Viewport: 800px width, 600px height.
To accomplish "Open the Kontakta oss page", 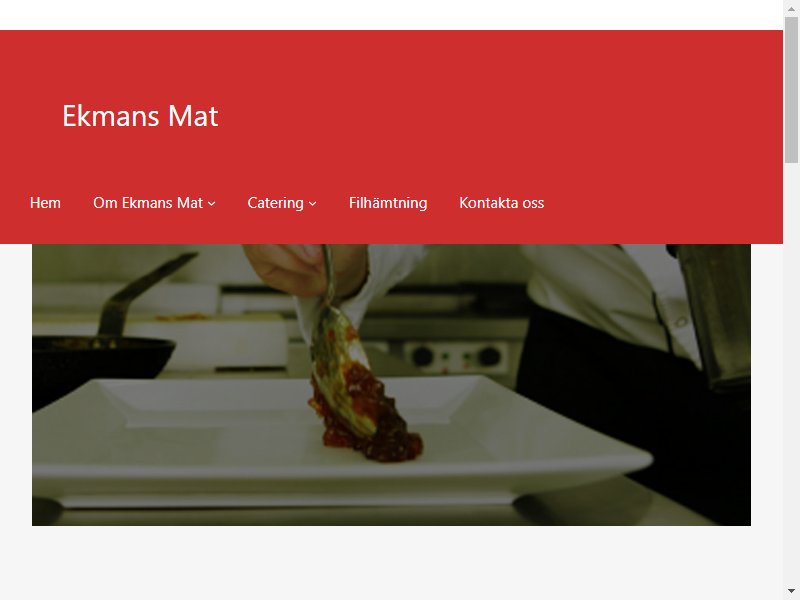I will tap(502, 203).
